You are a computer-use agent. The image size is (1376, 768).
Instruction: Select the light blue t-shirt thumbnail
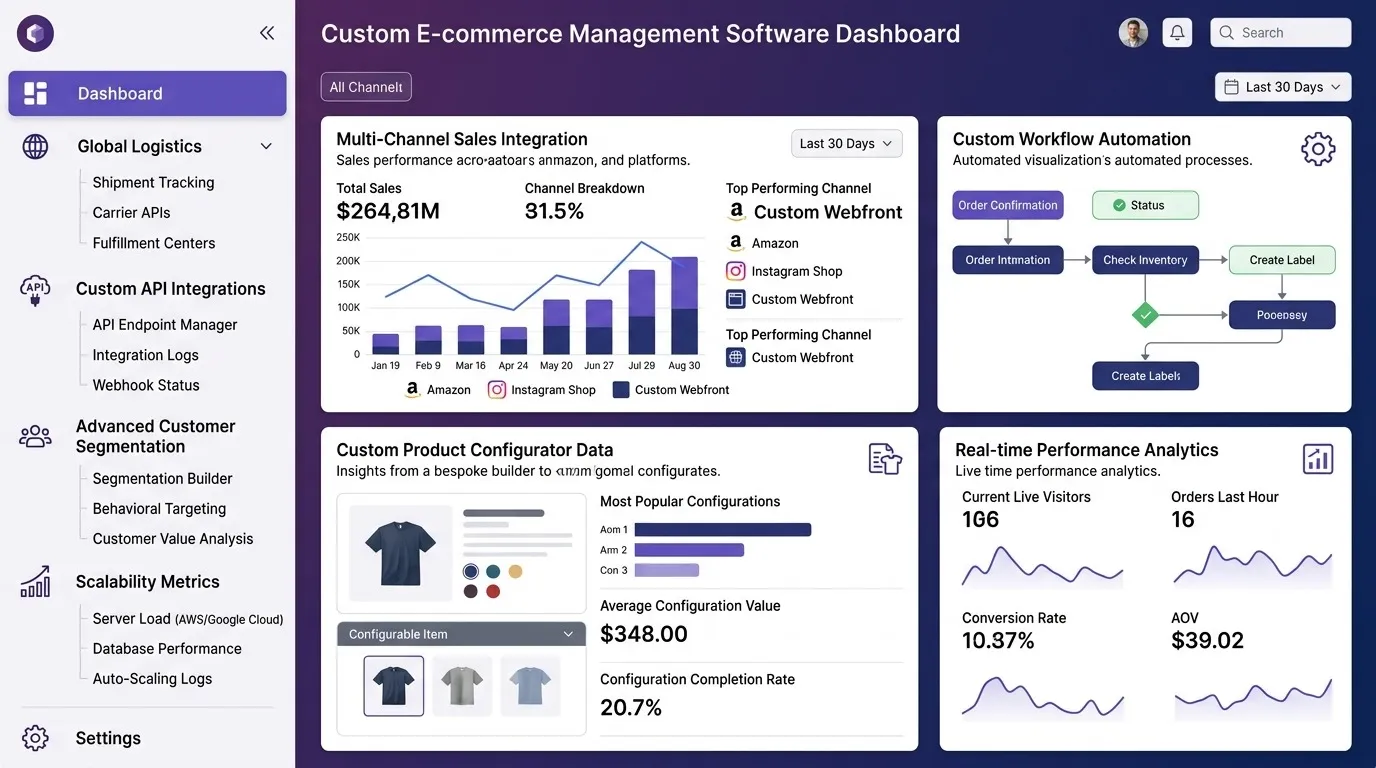coord(530,686)
